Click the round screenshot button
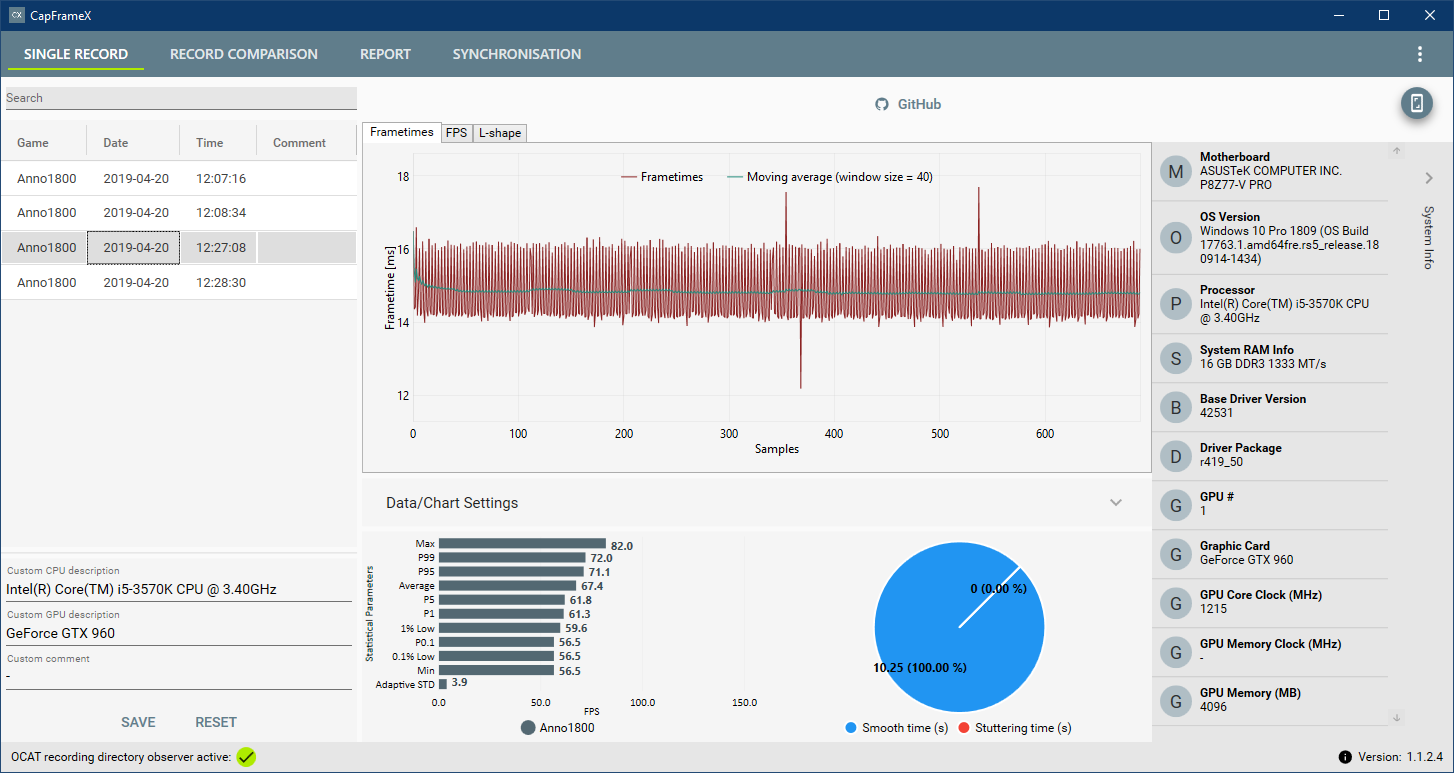This screenshot has width=1454, height=773. coord(1416,103)
